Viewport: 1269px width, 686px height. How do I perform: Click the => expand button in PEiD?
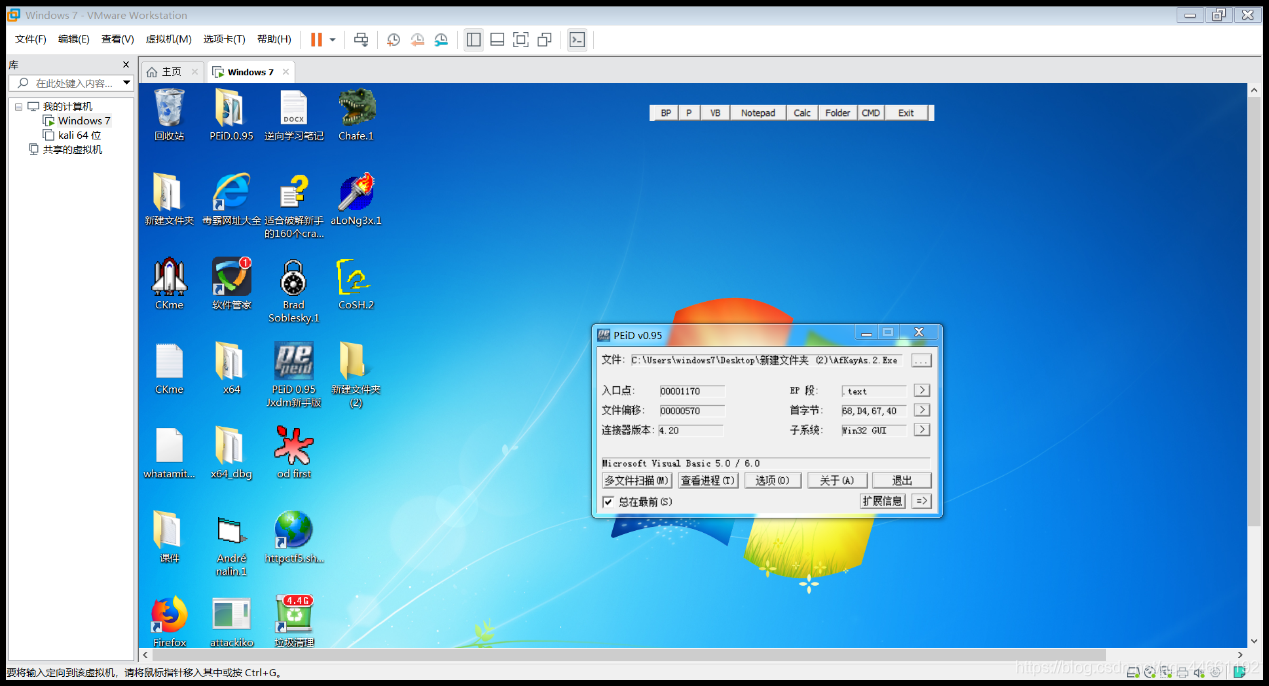pyautogui.click(x=922, y=501)
